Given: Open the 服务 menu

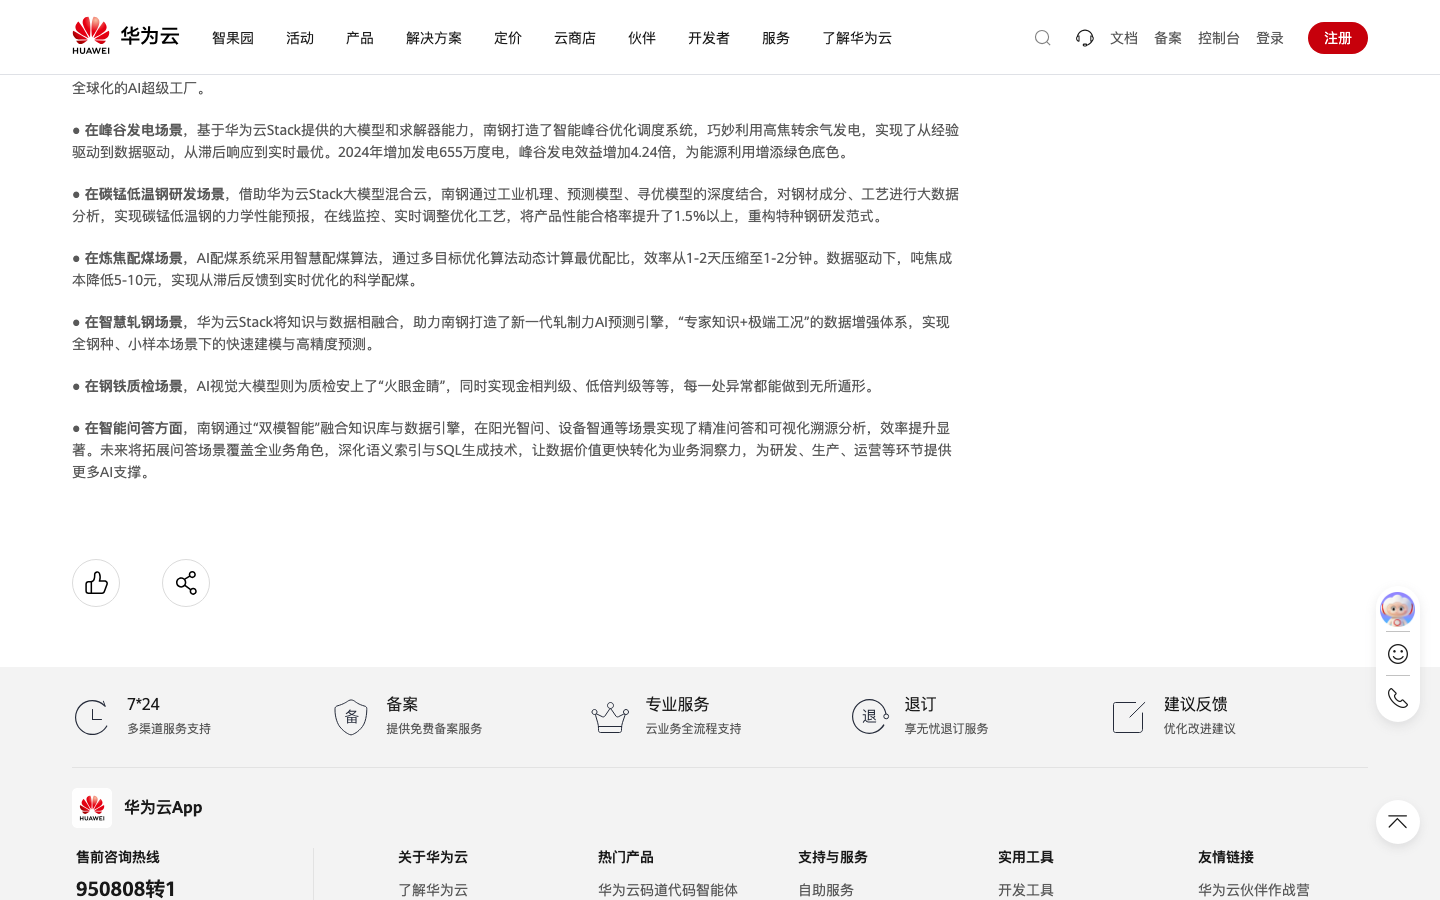Looking at the screenshot, I should pyautogui.click(x=776, y=38).
